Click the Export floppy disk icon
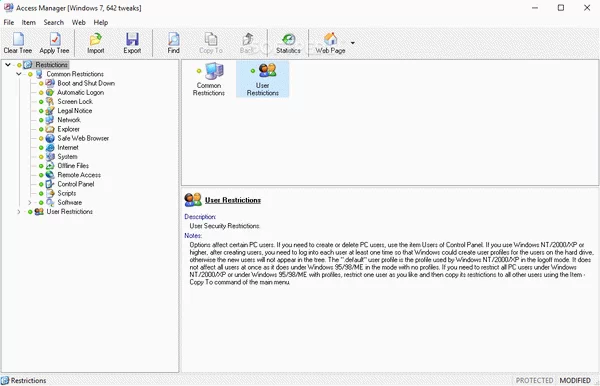Screen dimensions: 600x386 [x=132, y=39]
